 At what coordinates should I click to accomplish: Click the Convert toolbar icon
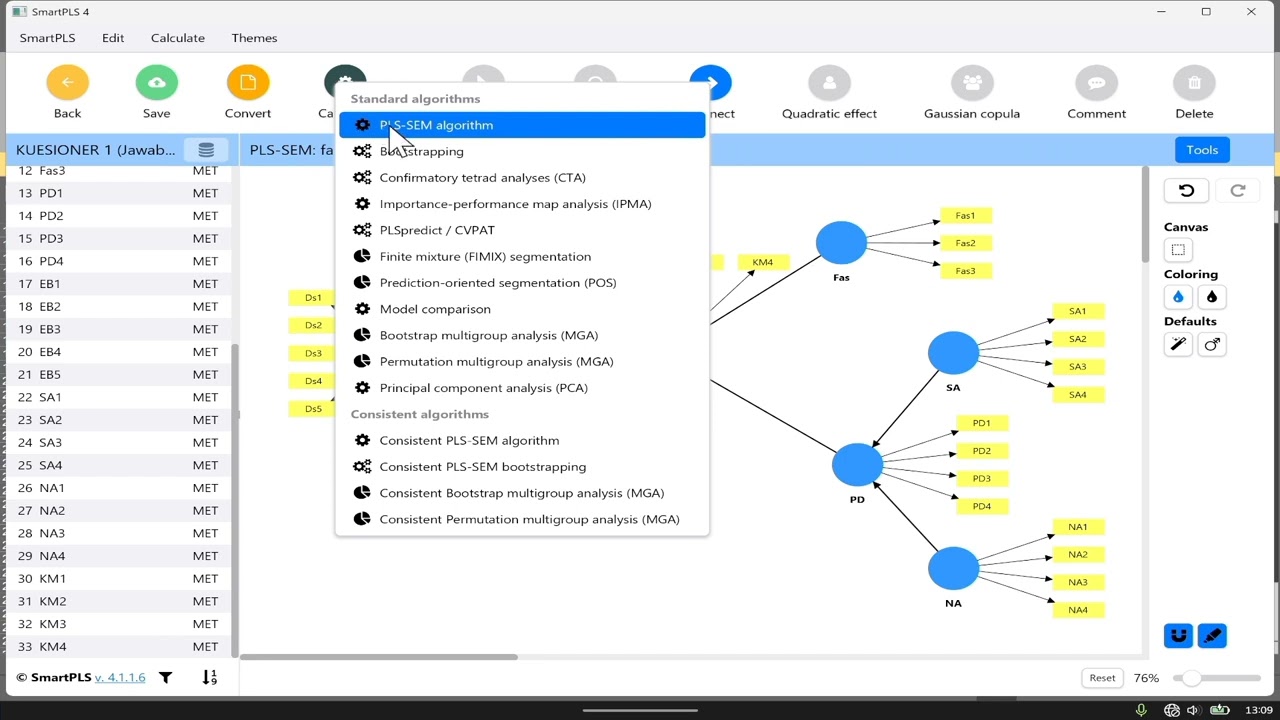(248, 82)
